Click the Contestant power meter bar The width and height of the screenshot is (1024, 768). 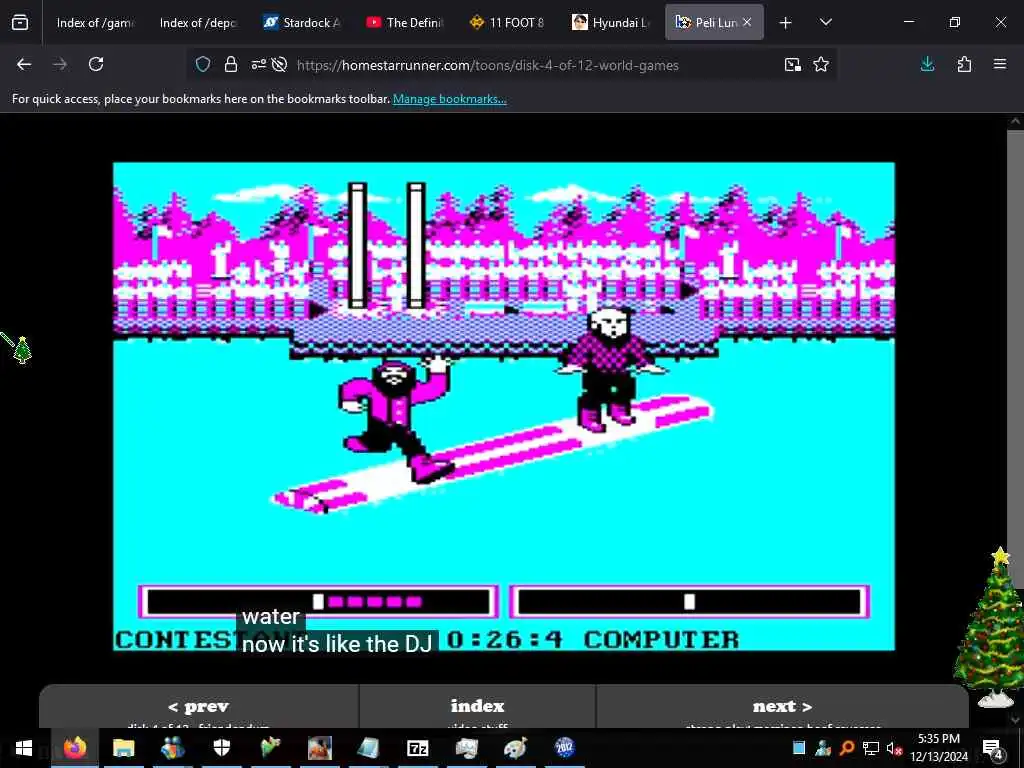tap(318, 601)
